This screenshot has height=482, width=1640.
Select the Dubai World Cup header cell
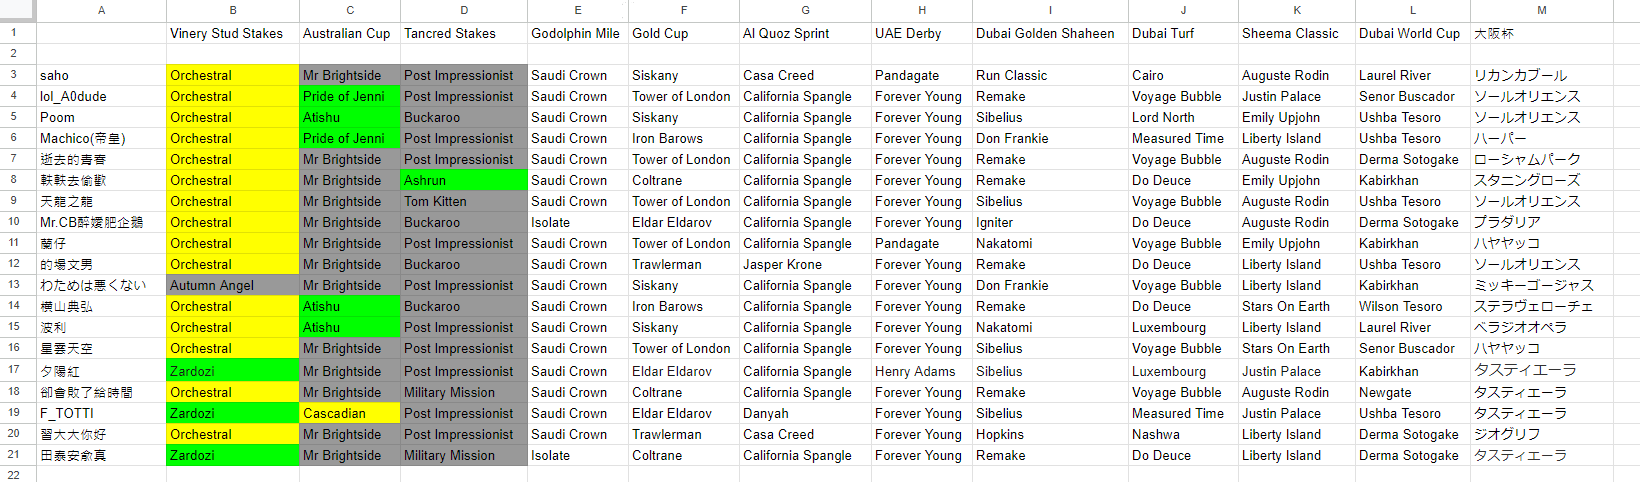tap(1413, 33)
